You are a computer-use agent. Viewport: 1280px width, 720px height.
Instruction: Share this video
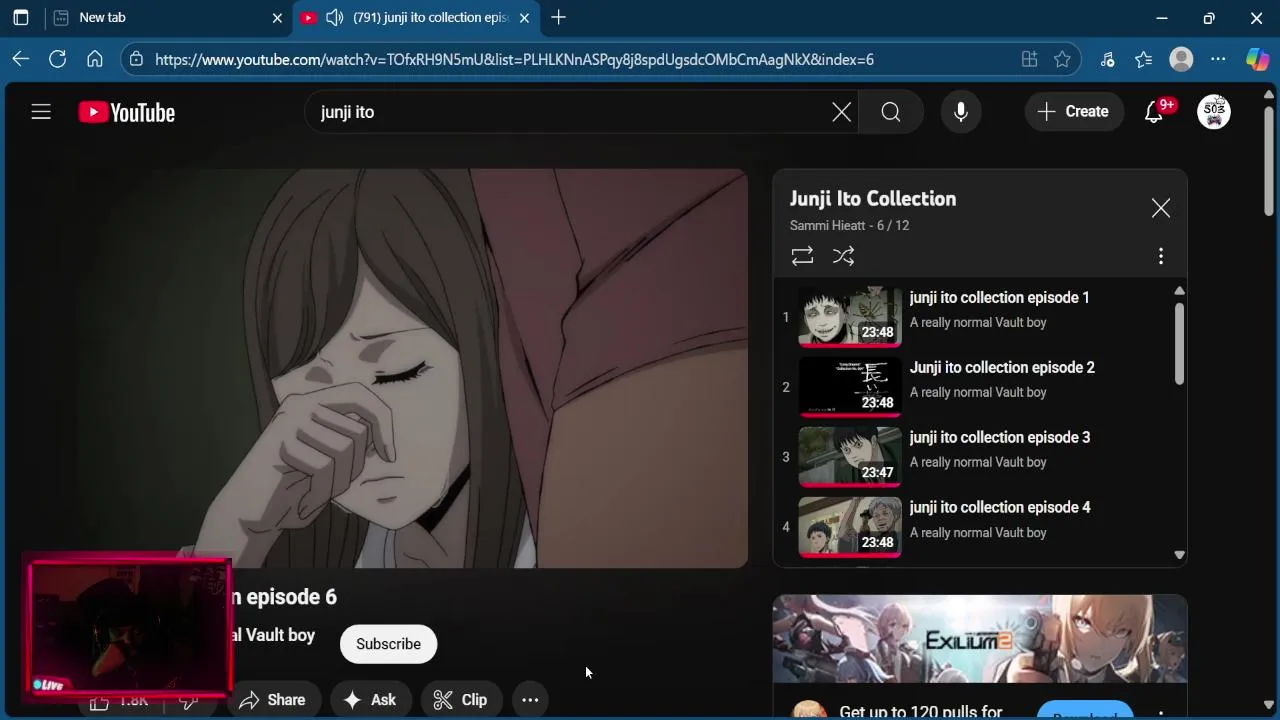tap(272, 700)
